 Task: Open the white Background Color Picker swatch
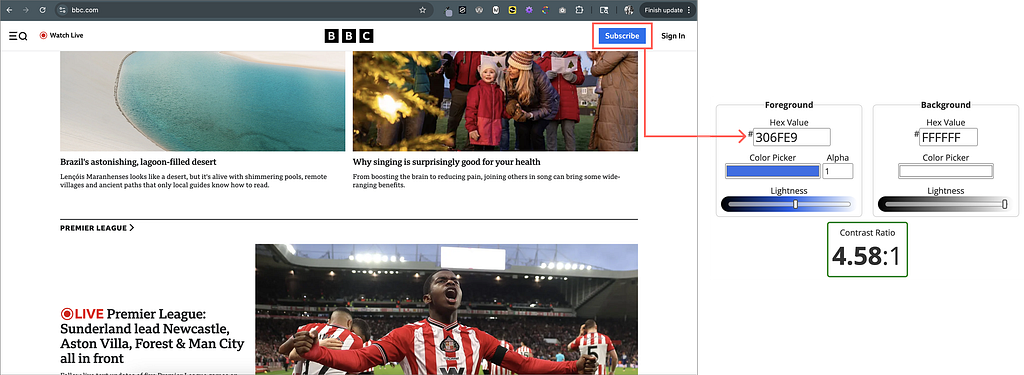point(946,171)
